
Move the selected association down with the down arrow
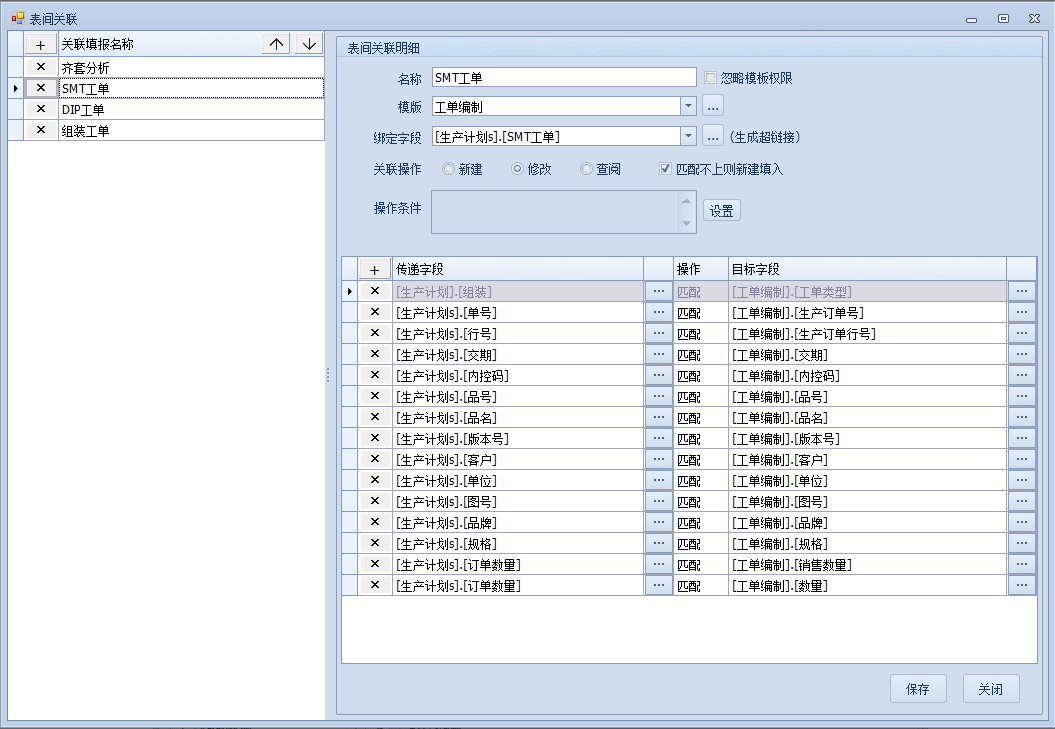tap(309, 44)
